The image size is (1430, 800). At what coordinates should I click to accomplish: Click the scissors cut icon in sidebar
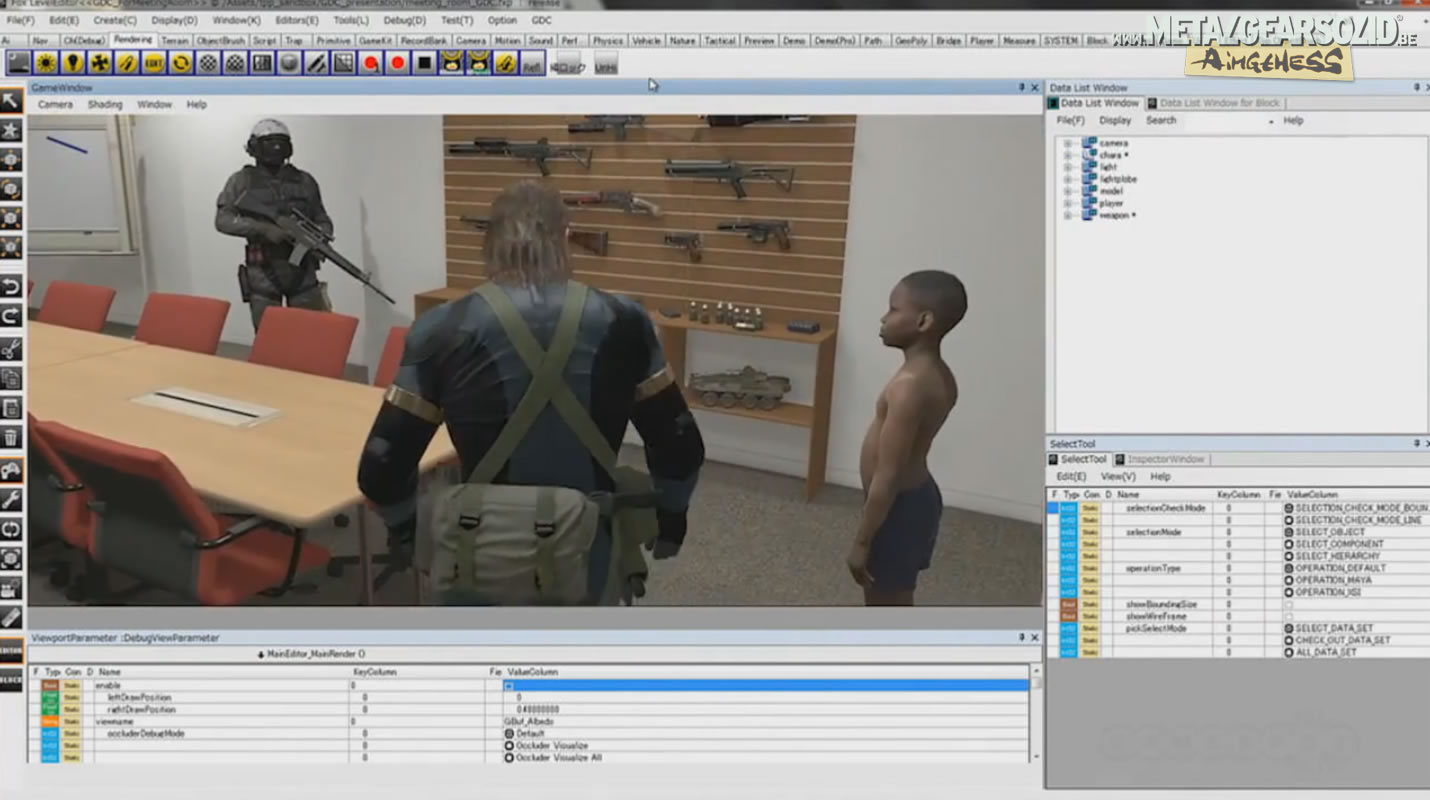coord(11,349)
